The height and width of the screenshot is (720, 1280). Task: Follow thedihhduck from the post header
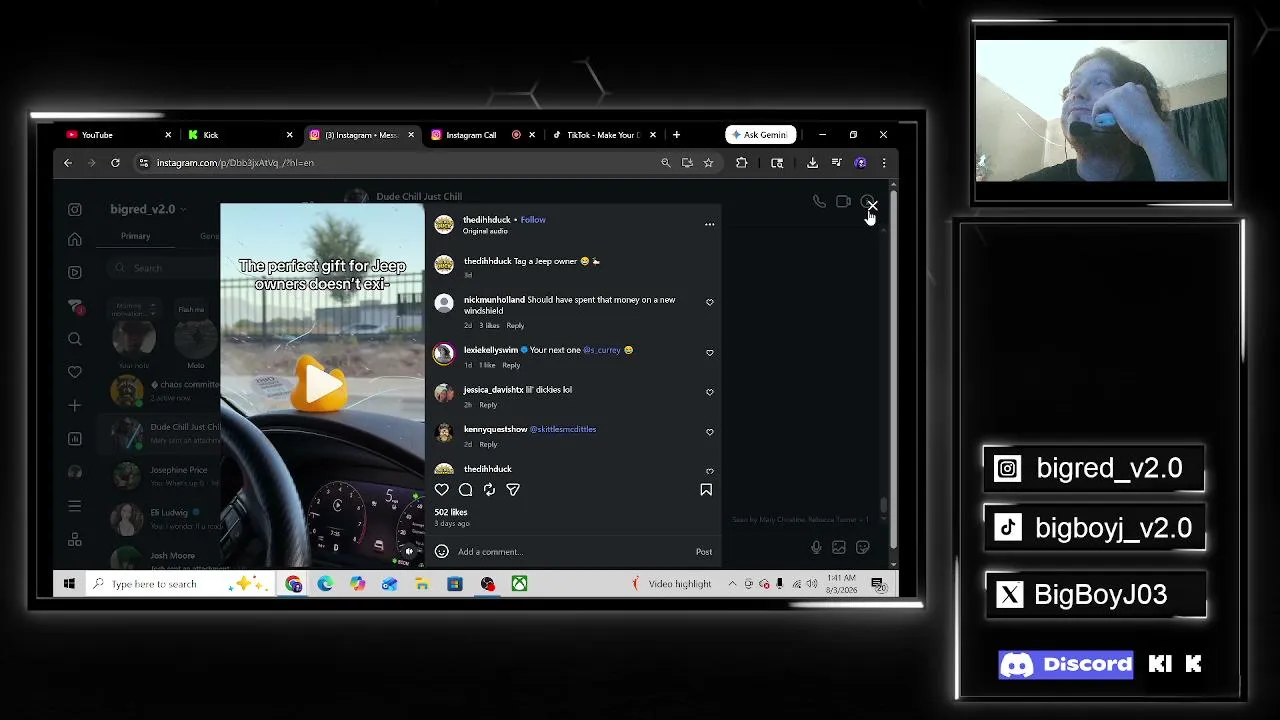point(533,220)
